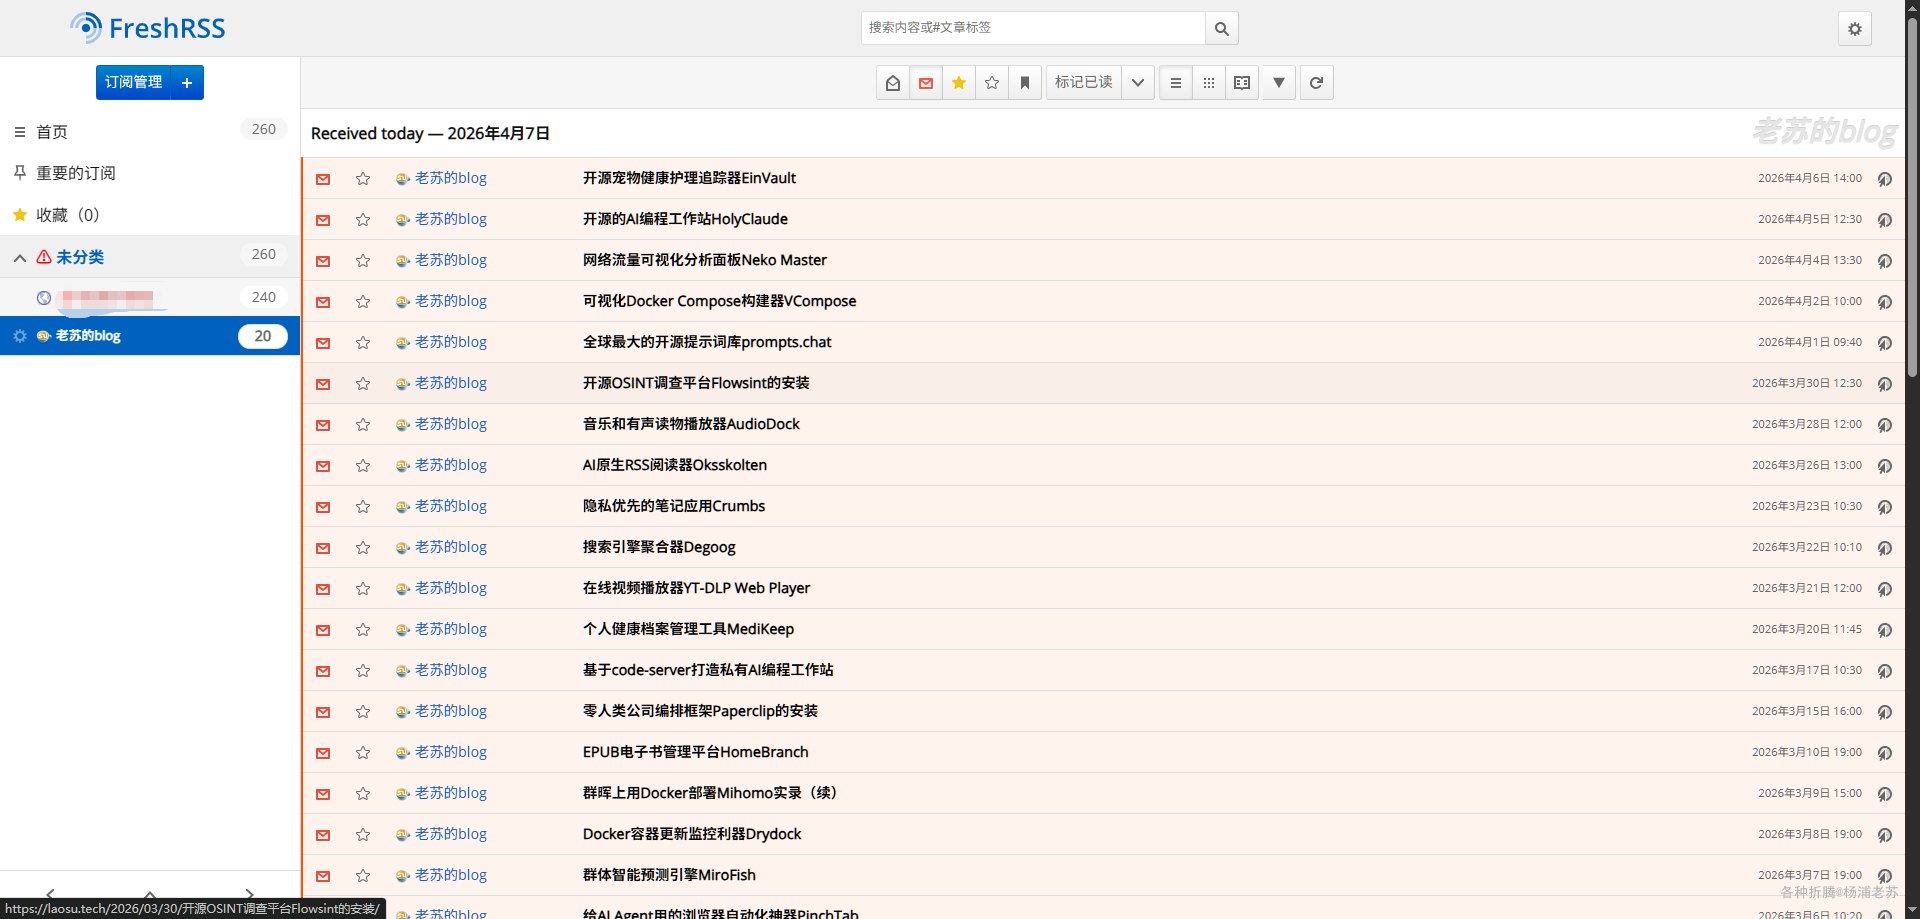Image resolution: width=1920 pixels, height=919 pixels.
Task: Open article 基于code-server打造私有AI编程工作站
Action: click(708, 670)
